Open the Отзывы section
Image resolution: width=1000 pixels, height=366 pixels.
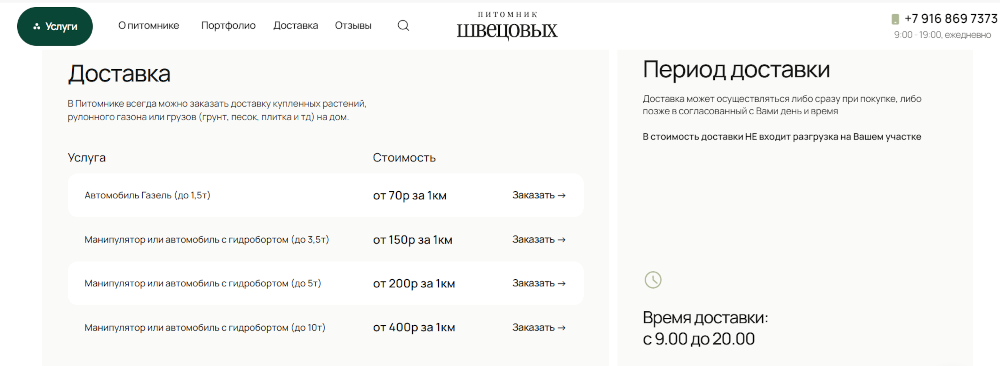click(353, 26)
